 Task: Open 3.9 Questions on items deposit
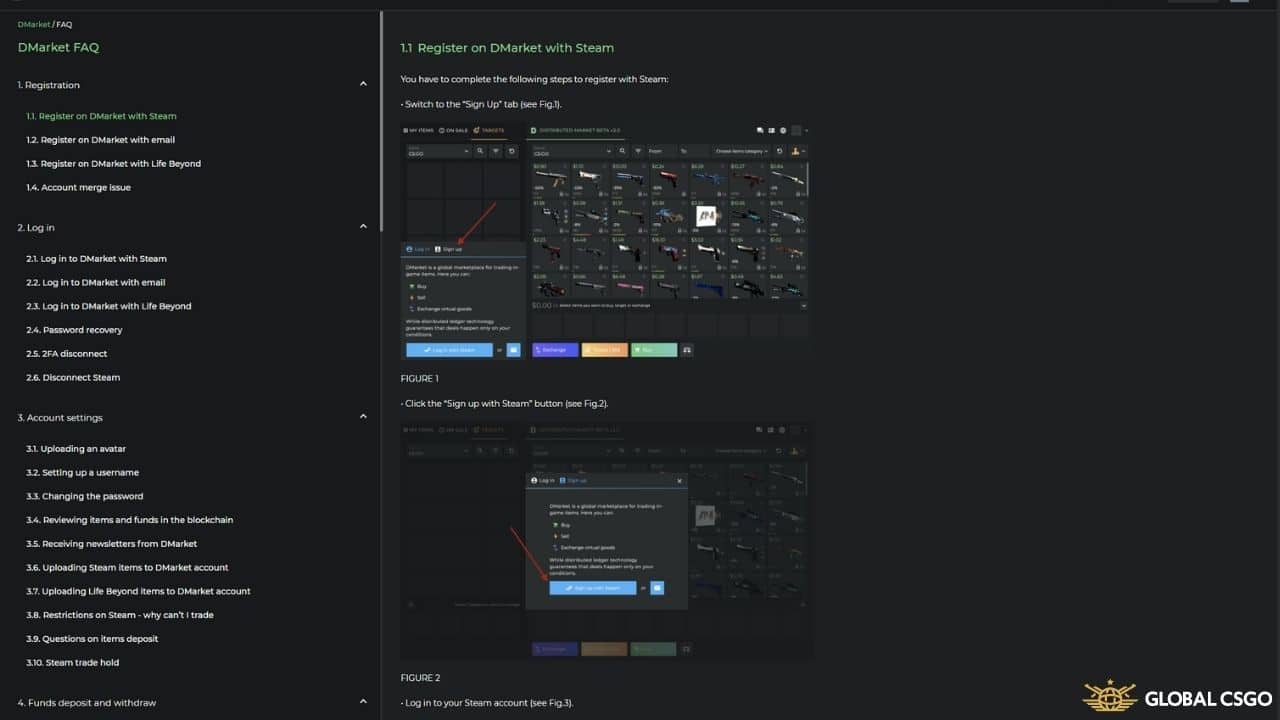coord(92,639)
